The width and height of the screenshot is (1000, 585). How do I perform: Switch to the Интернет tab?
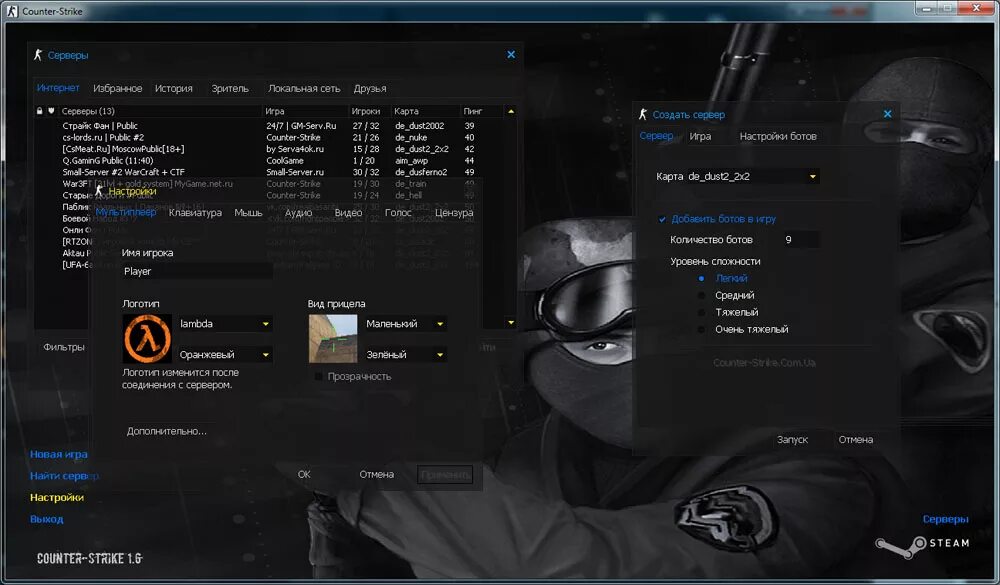(58, 88)
